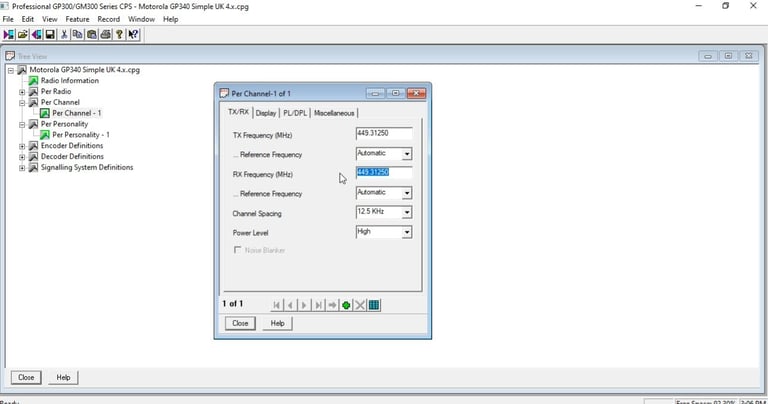Delete the channel with X icon
The width and height of the screenshot is (768, 404).
pyautogui.click(x=360, y=305)
